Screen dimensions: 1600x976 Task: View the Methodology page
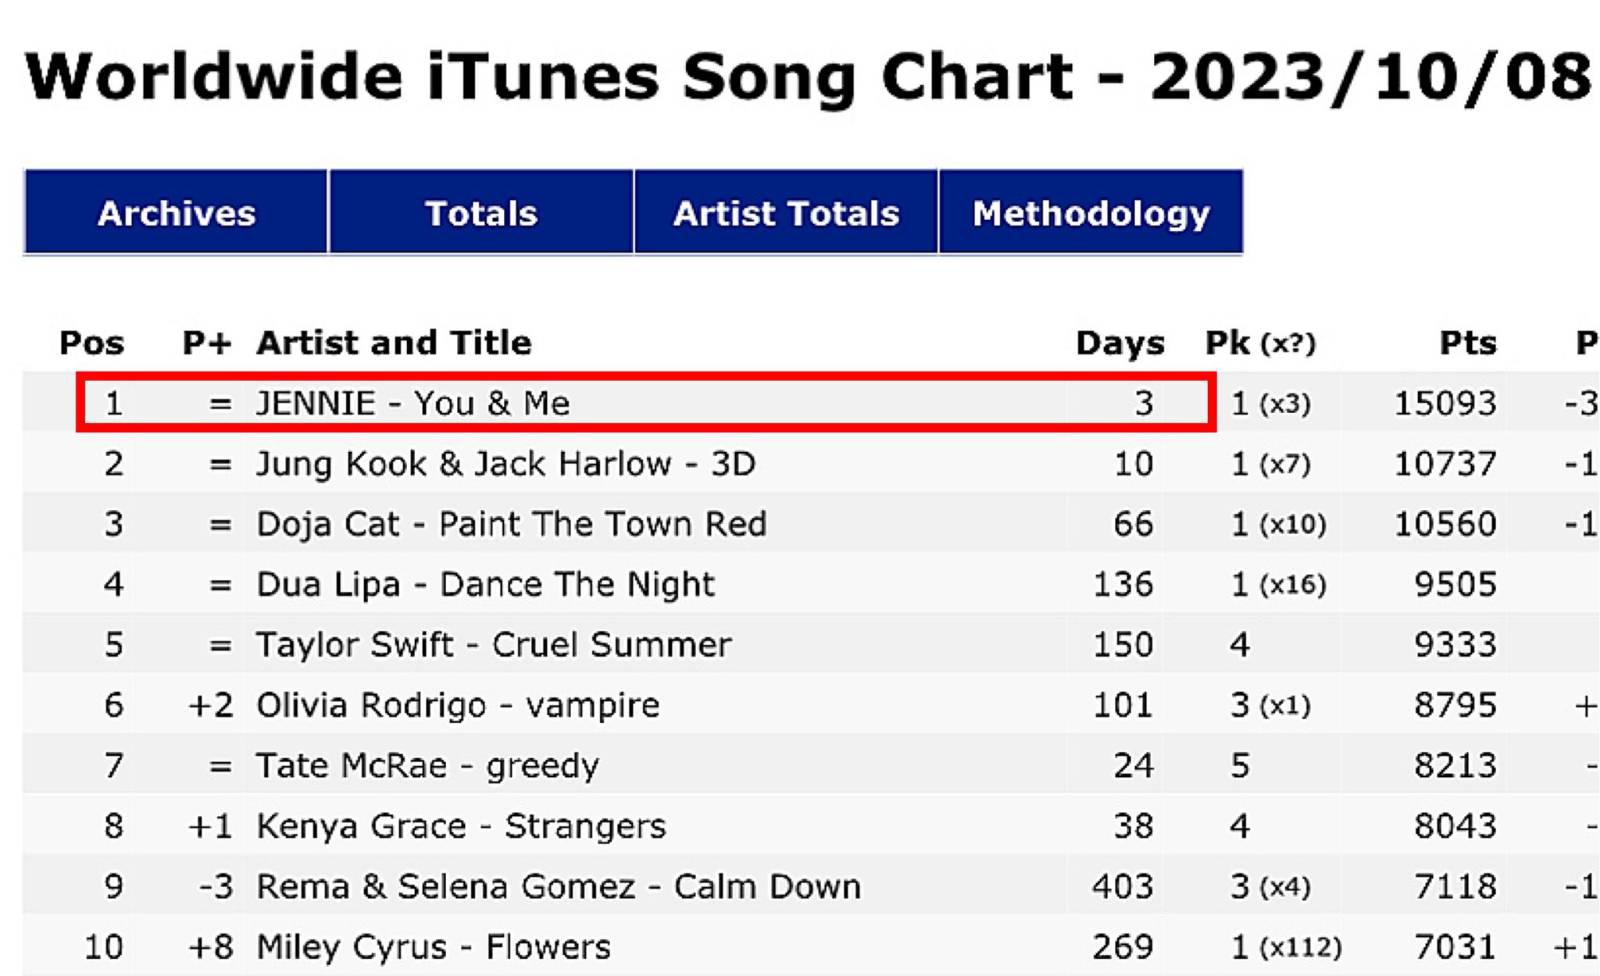pos(1091,213)
